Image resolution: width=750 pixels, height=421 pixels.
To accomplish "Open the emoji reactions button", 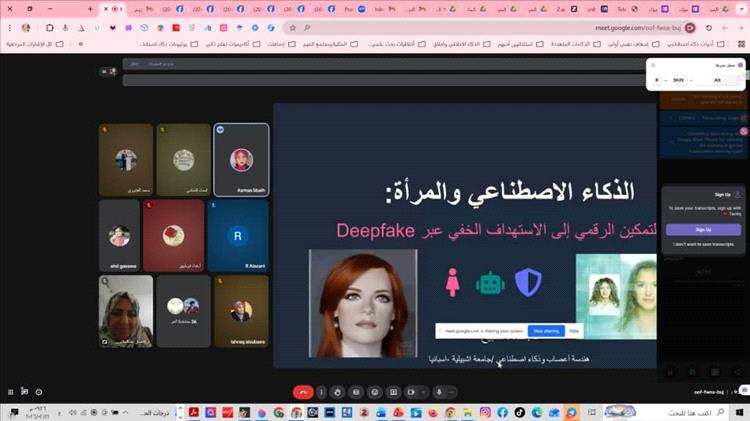I will point(374,391).
